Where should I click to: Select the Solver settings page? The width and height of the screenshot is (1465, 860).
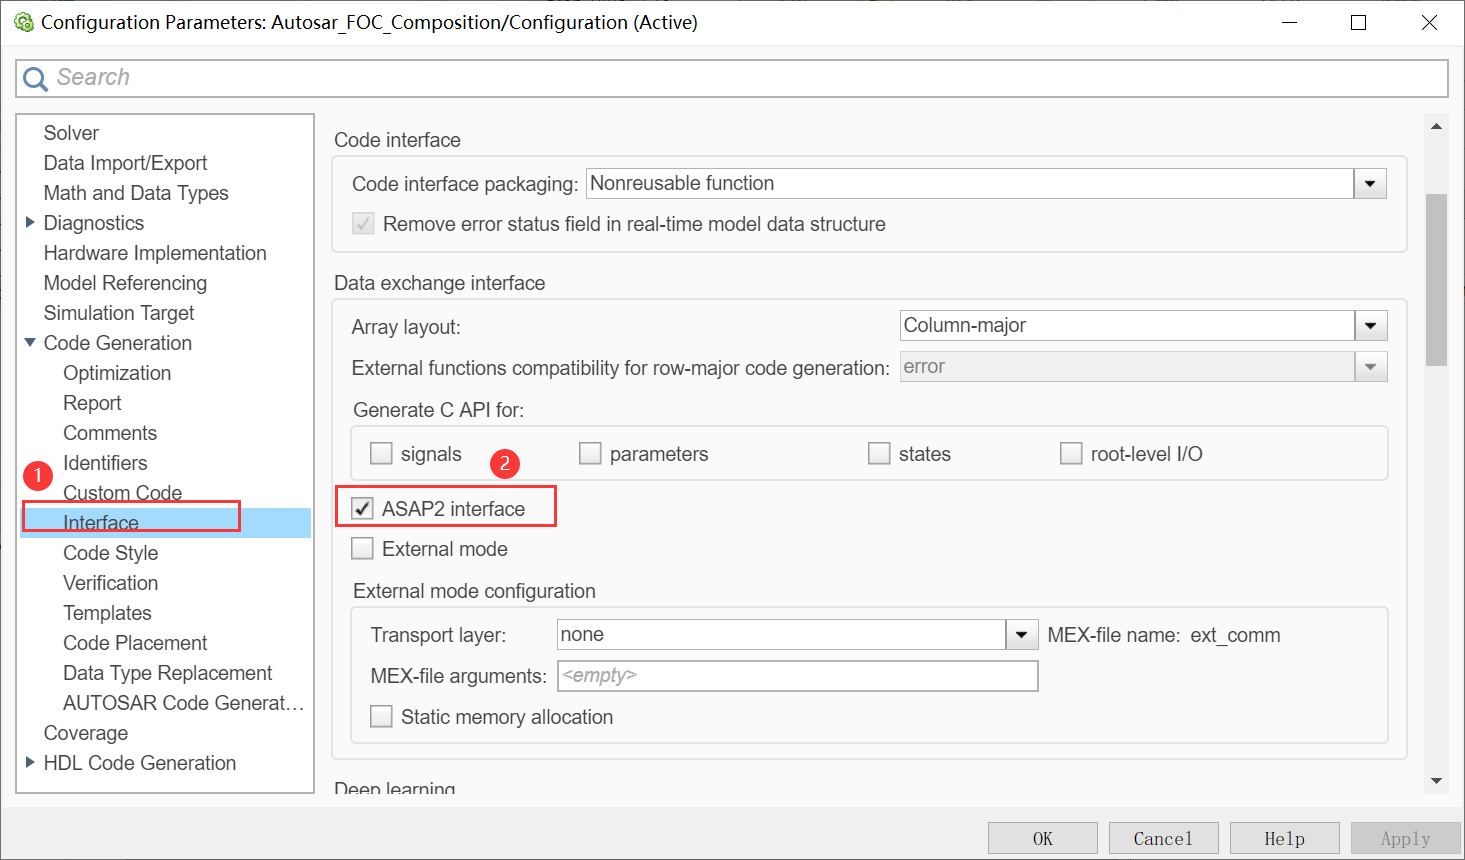point(70,132)
